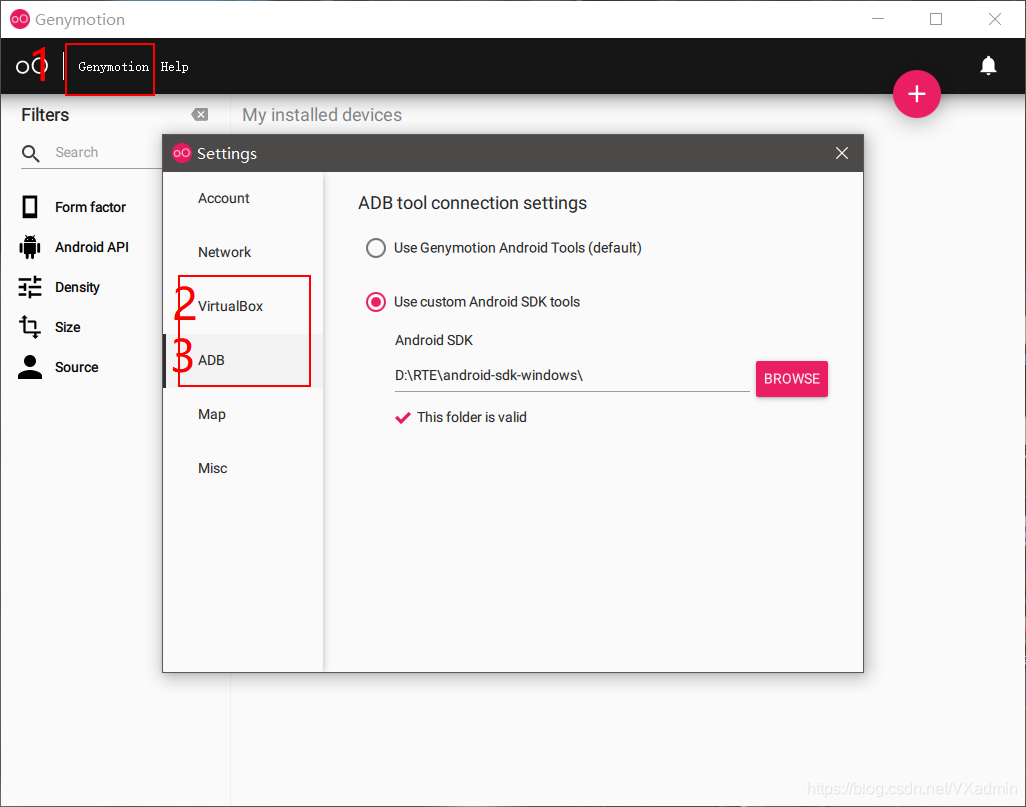Close the Genymotion main window
Screen dimensions: 1026x807
pyautogui.click(x=995, y=19)
